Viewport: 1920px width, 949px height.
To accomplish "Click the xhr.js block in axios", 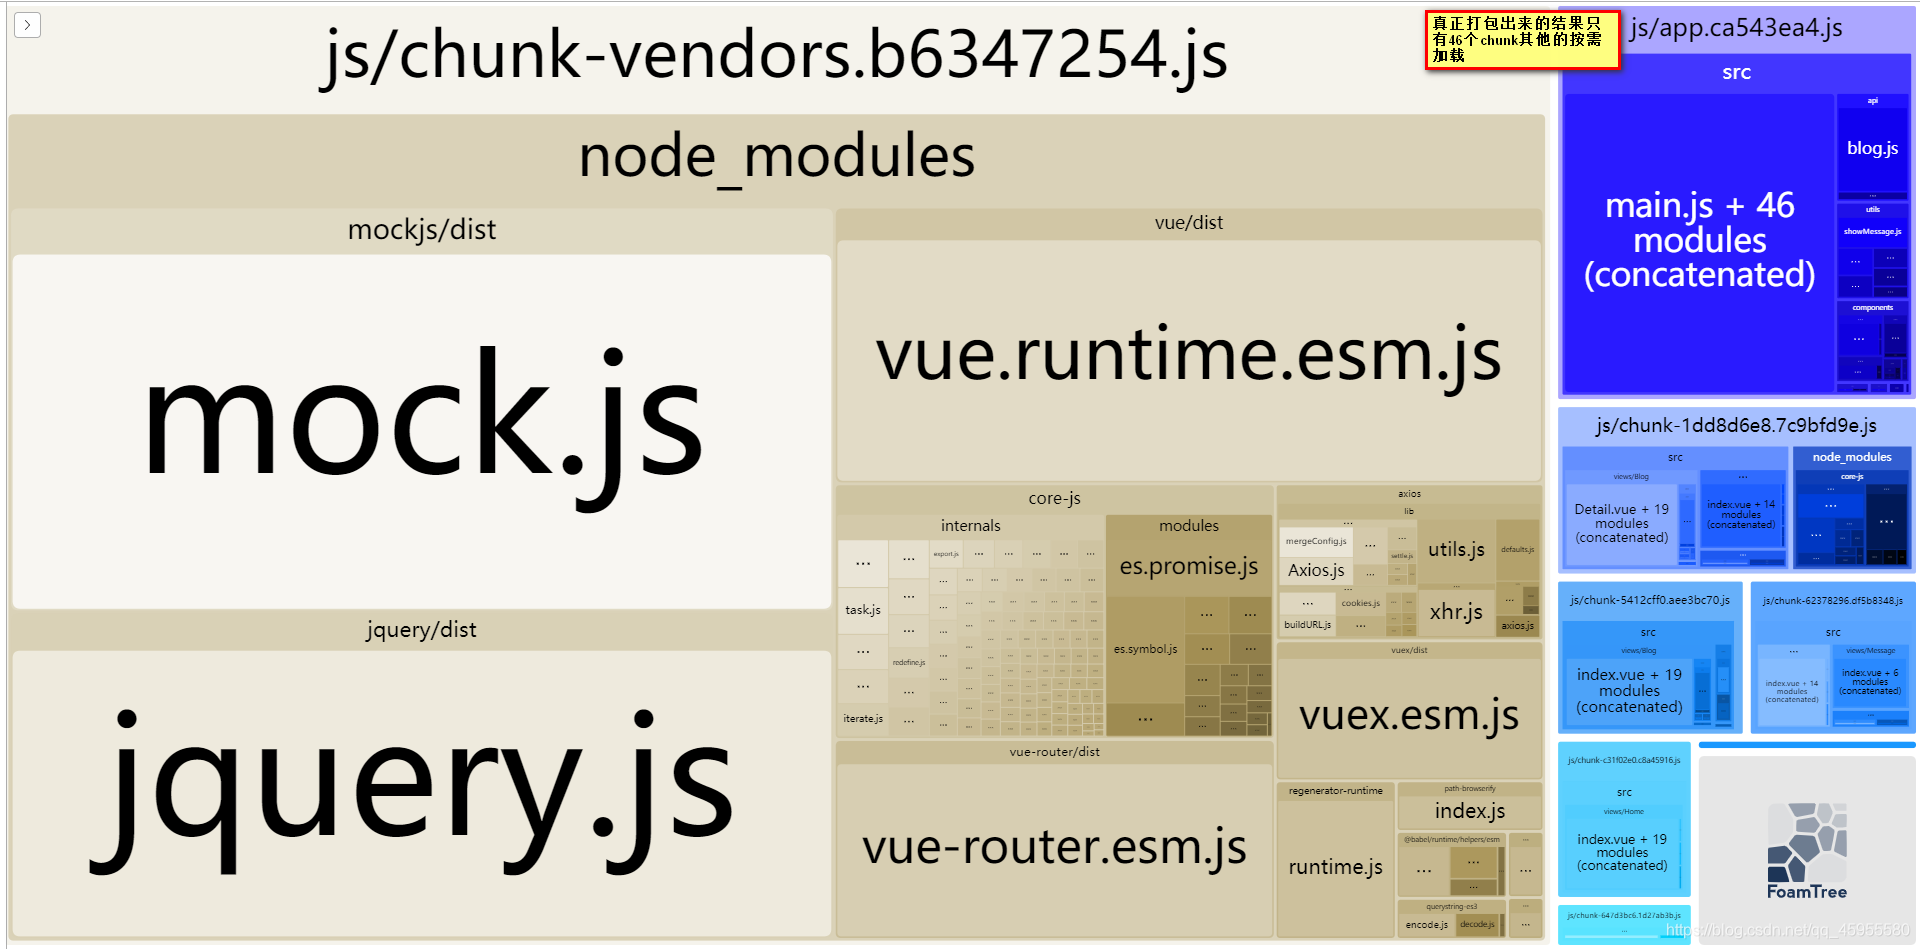I will [1456, 612].
